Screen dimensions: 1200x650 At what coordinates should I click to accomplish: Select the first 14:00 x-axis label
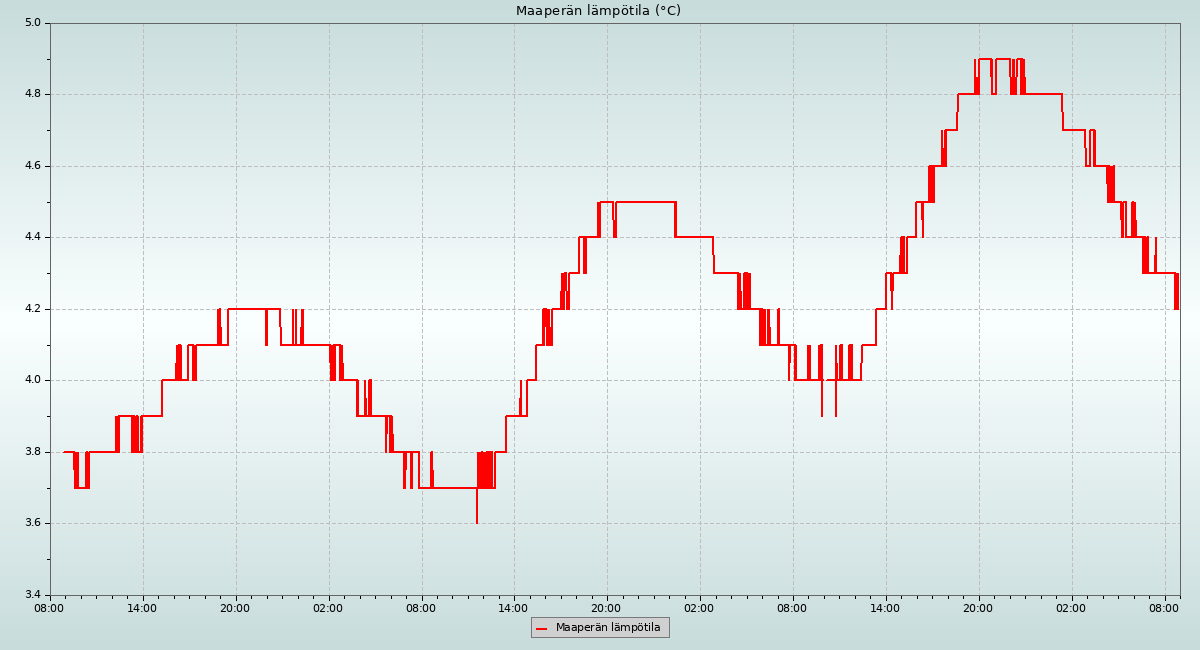point(143,607)
